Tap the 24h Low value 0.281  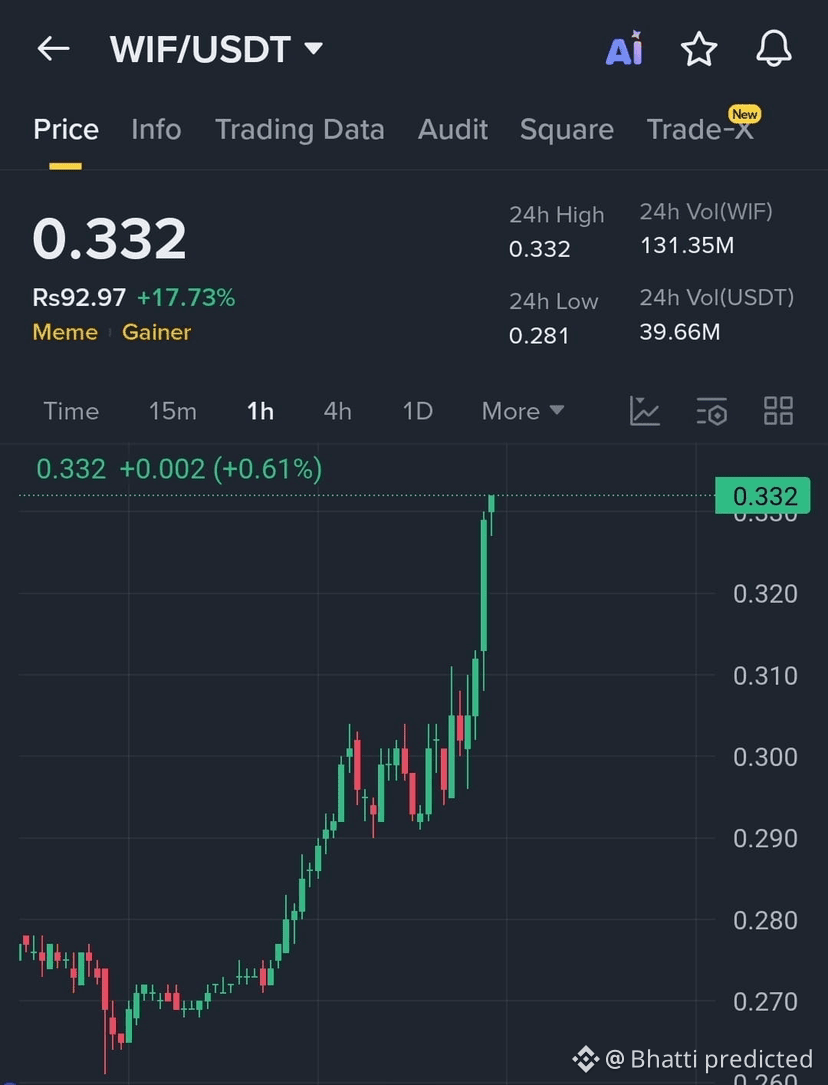click(539, 336)
